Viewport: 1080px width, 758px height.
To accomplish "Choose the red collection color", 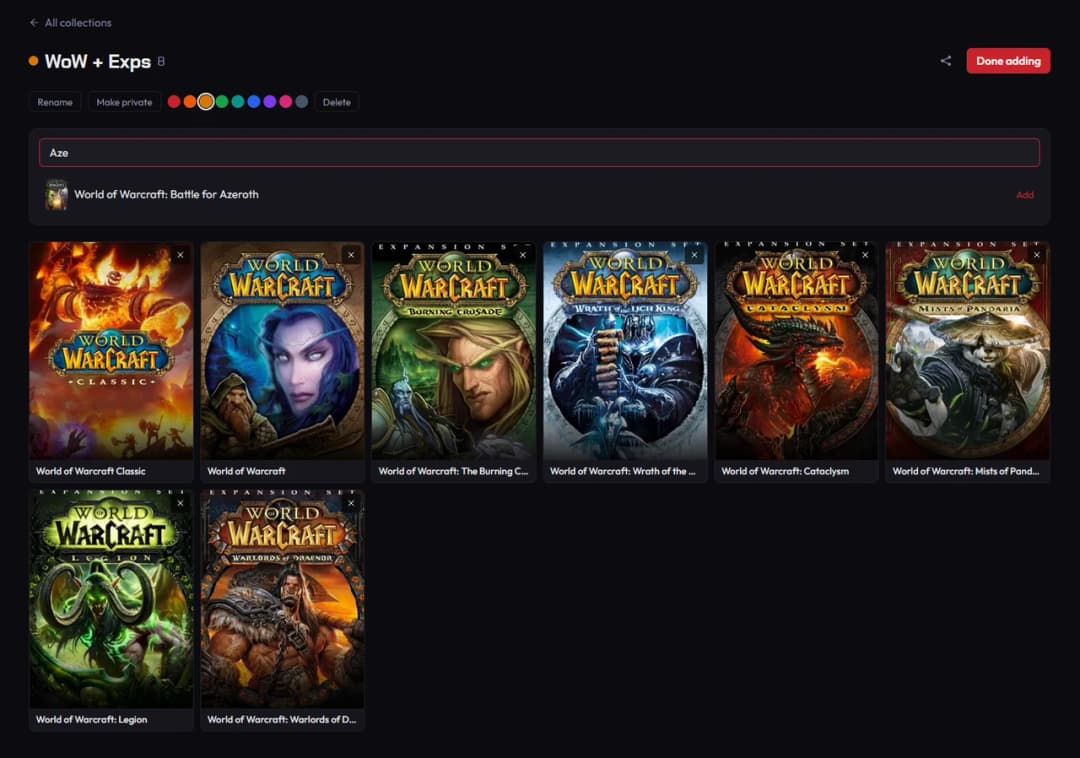I will pos(174,102).
